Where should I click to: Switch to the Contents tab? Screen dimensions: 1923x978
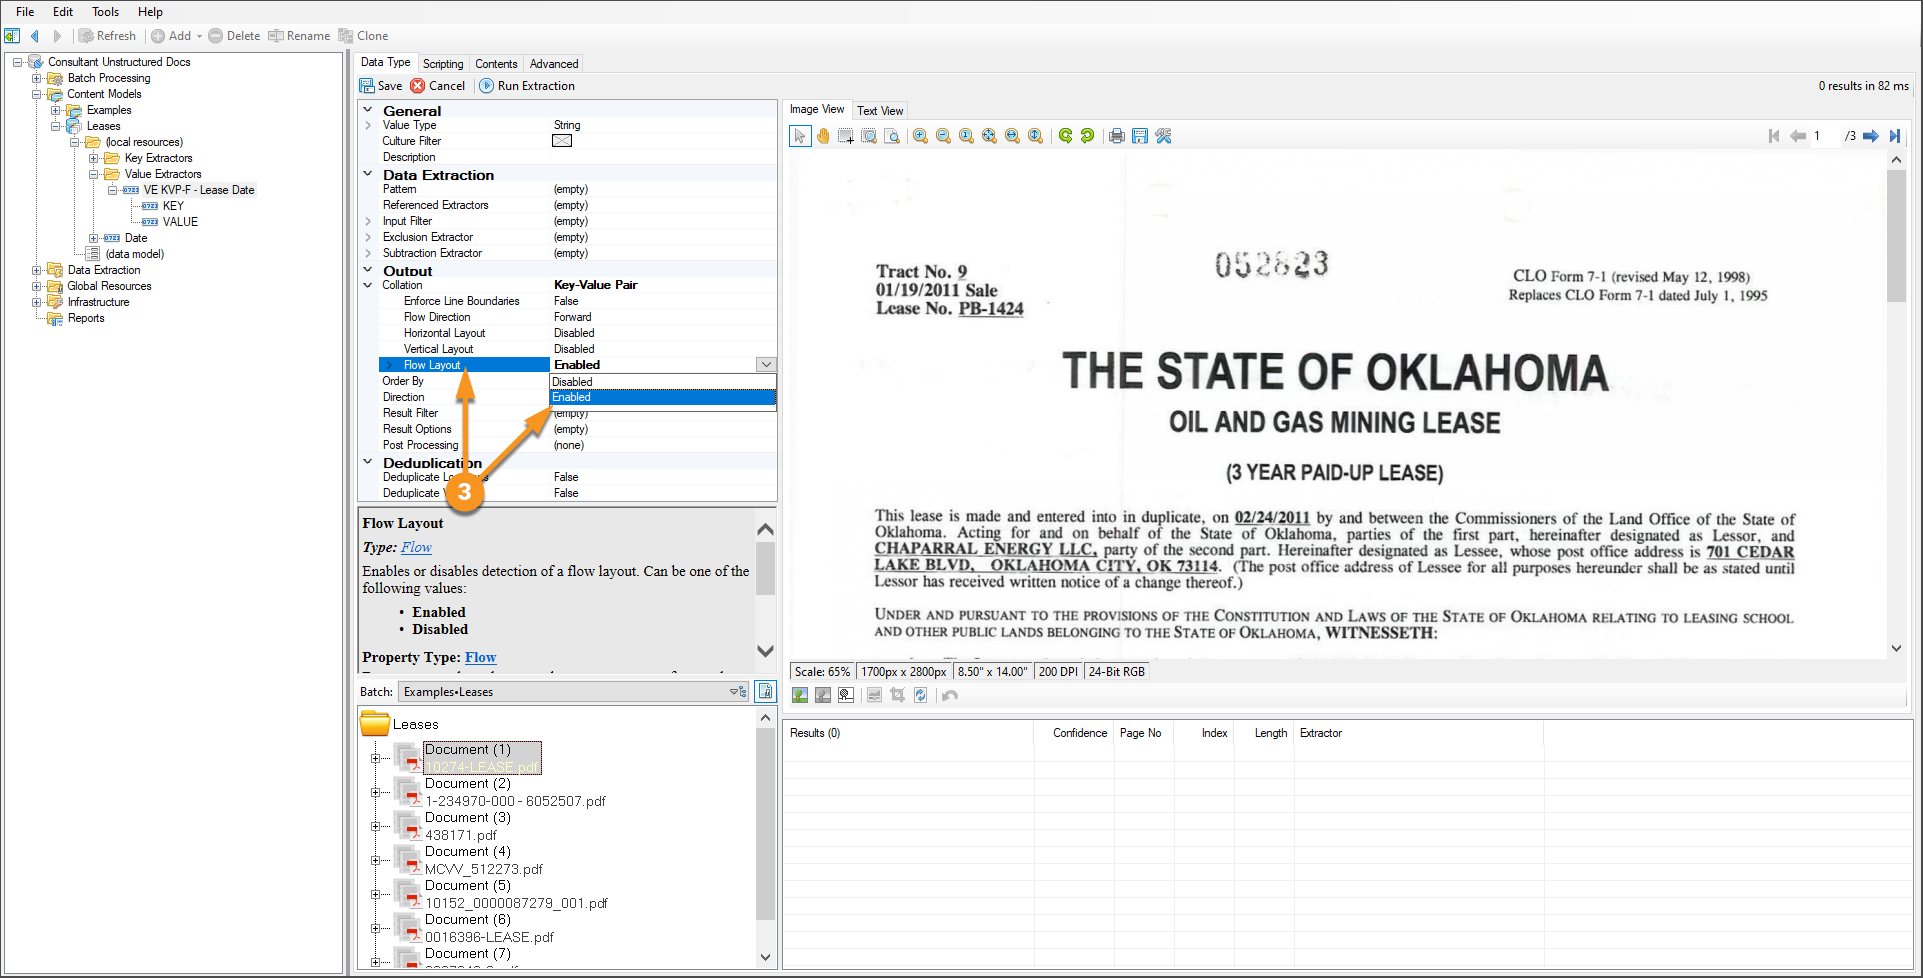pyautogui.click(x=496, y=63)
